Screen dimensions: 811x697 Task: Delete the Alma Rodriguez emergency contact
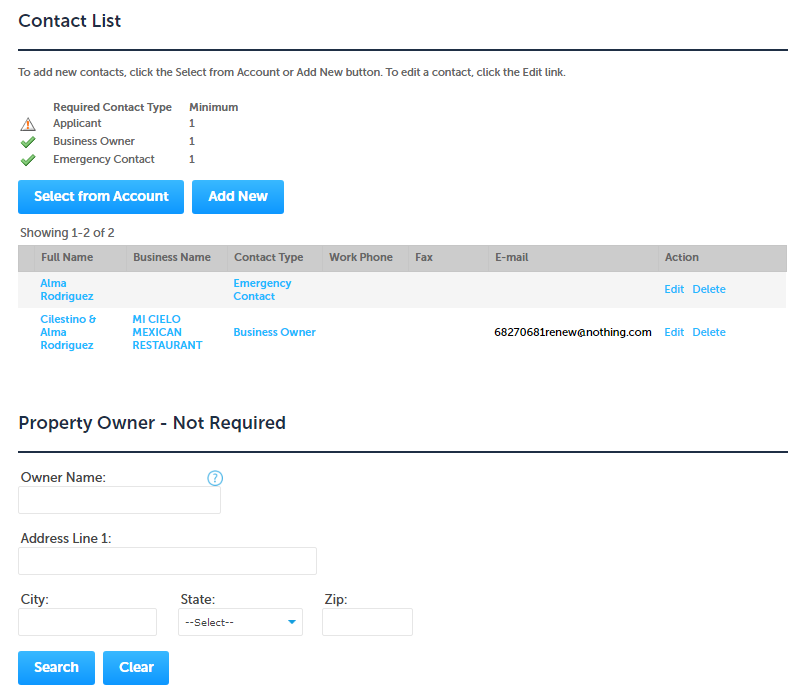(709, 289)
